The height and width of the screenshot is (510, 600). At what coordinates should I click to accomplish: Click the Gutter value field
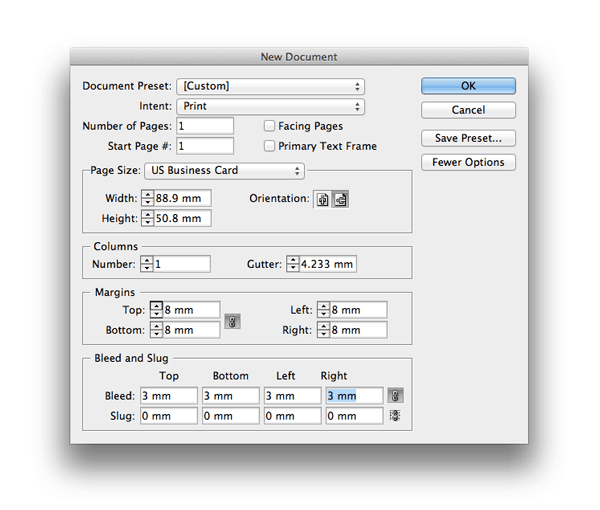point(328,264)
